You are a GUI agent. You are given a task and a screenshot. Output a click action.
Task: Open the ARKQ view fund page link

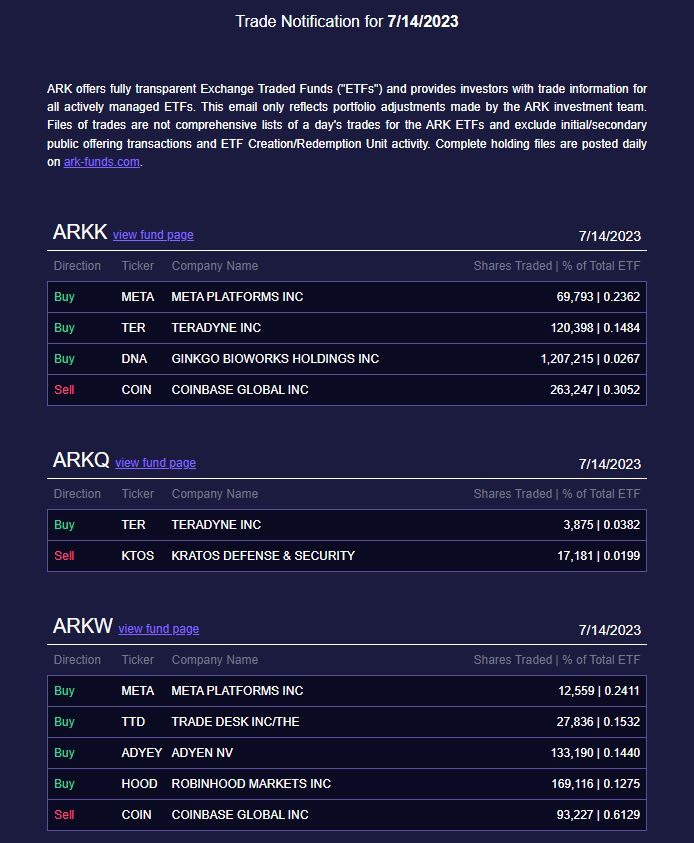coord(155,463)
